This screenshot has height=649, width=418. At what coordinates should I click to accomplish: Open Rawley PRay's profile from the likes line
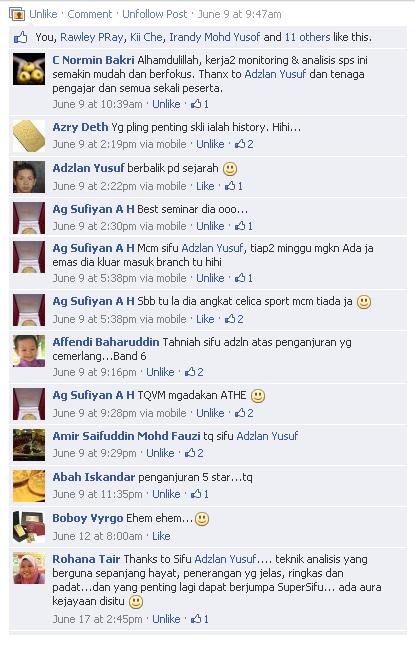pyautogui.click(x=92, y=37)
